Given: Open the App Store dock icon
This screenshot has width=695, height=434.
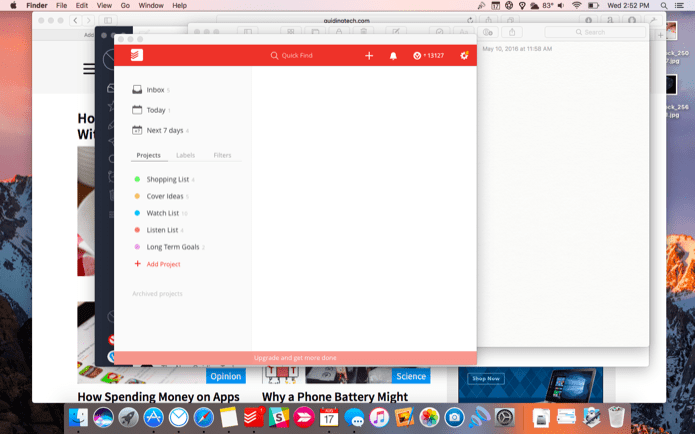Looking at the screenshot, I should [153, 417].
